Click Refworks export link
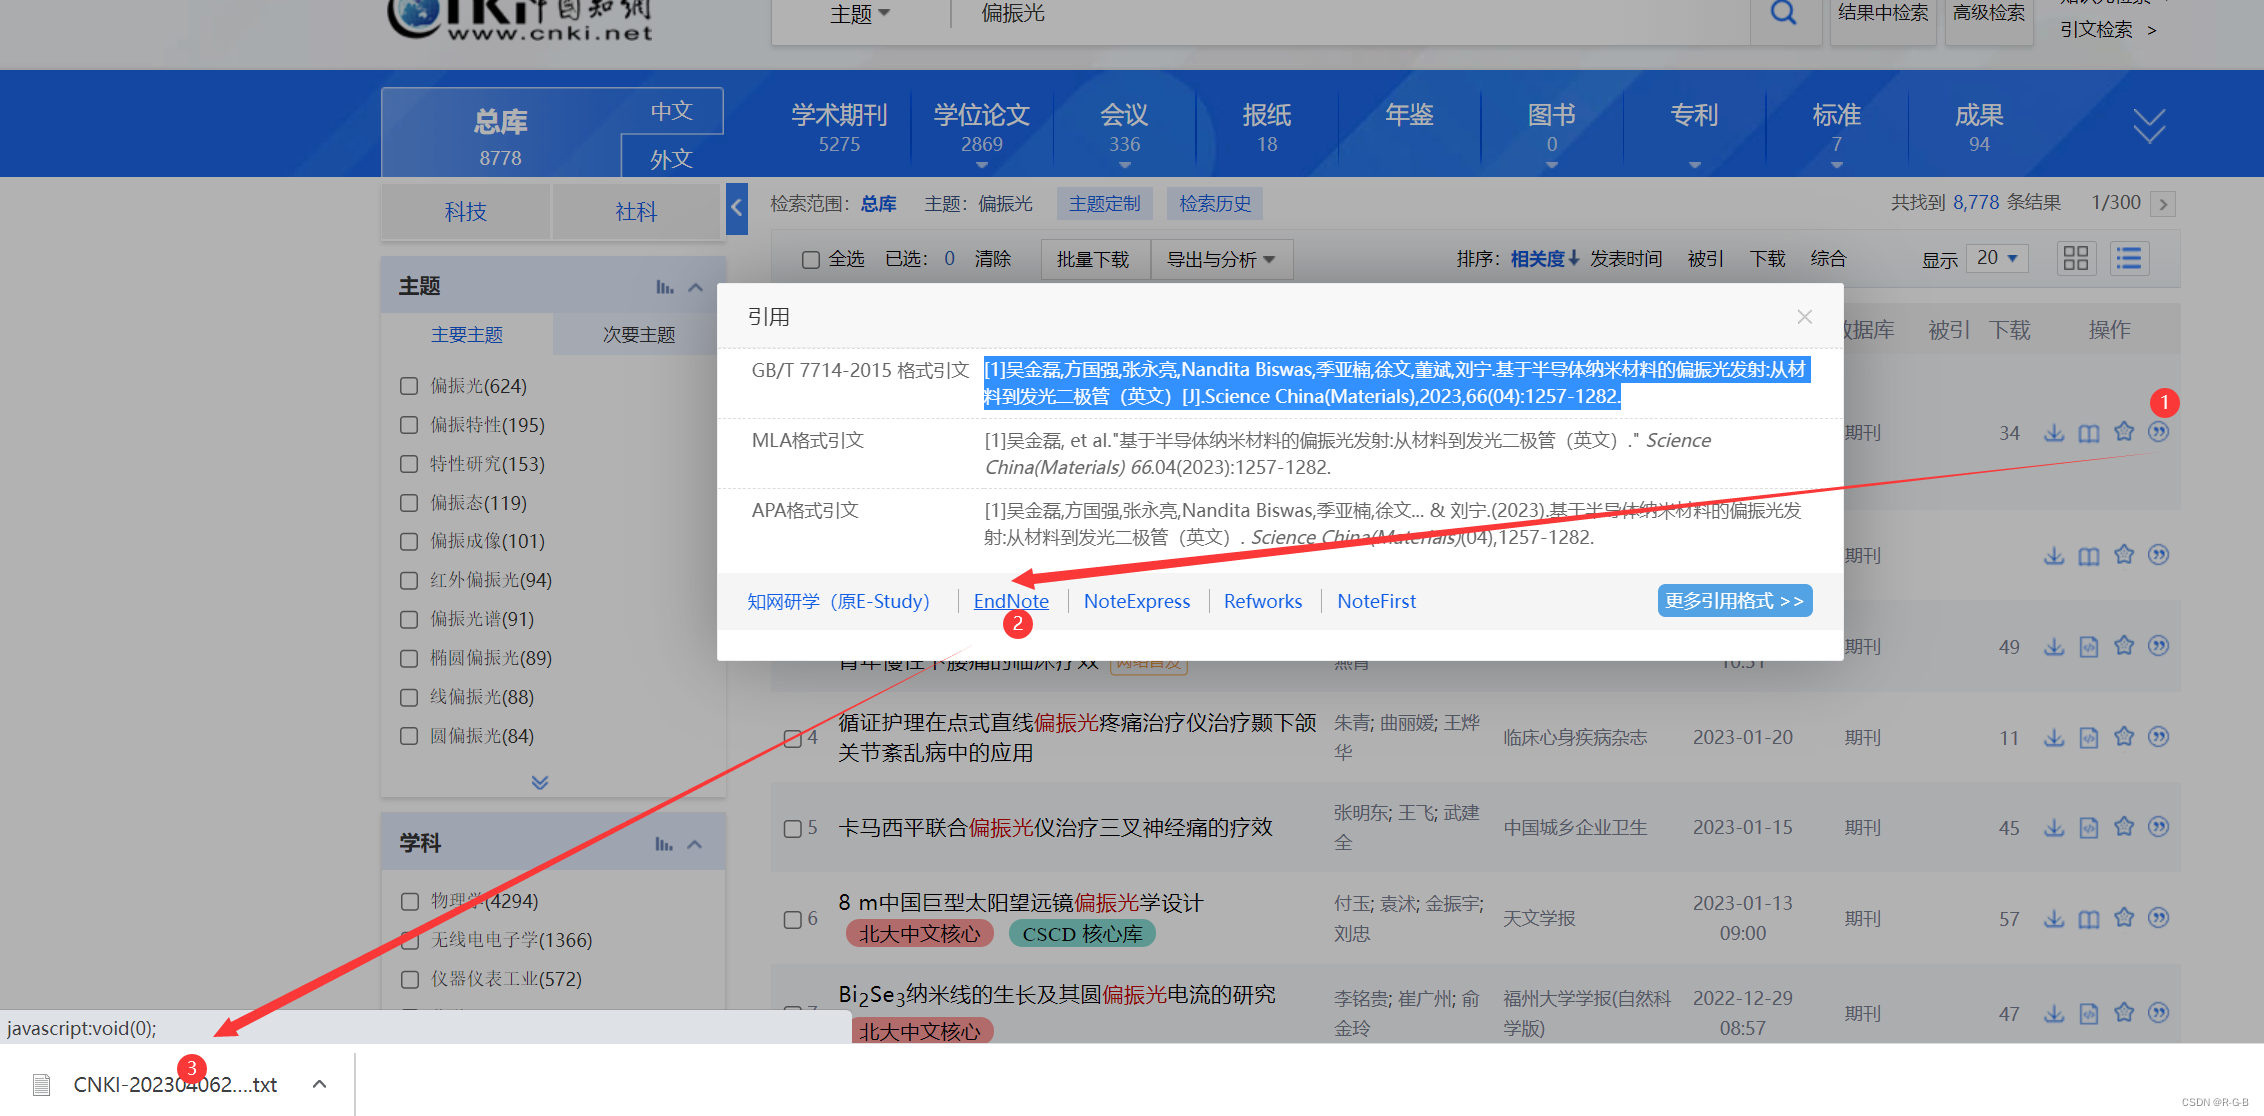This screenshot has height=1116, width=2264. point(1263,601)
